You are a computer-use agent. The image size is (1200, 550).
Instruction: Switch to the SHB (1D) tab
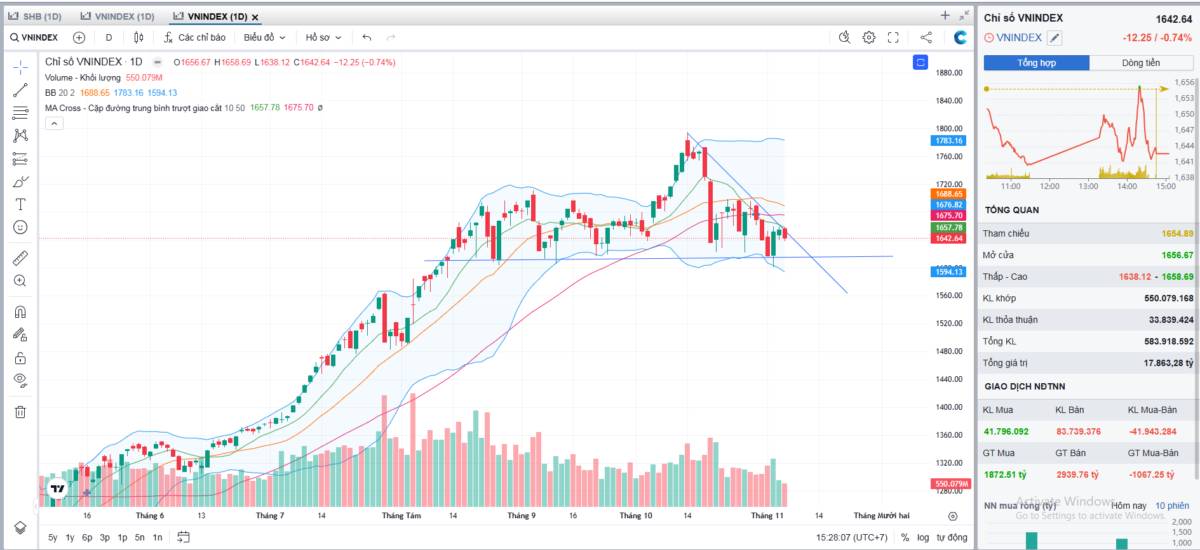[x=35, y=17]
